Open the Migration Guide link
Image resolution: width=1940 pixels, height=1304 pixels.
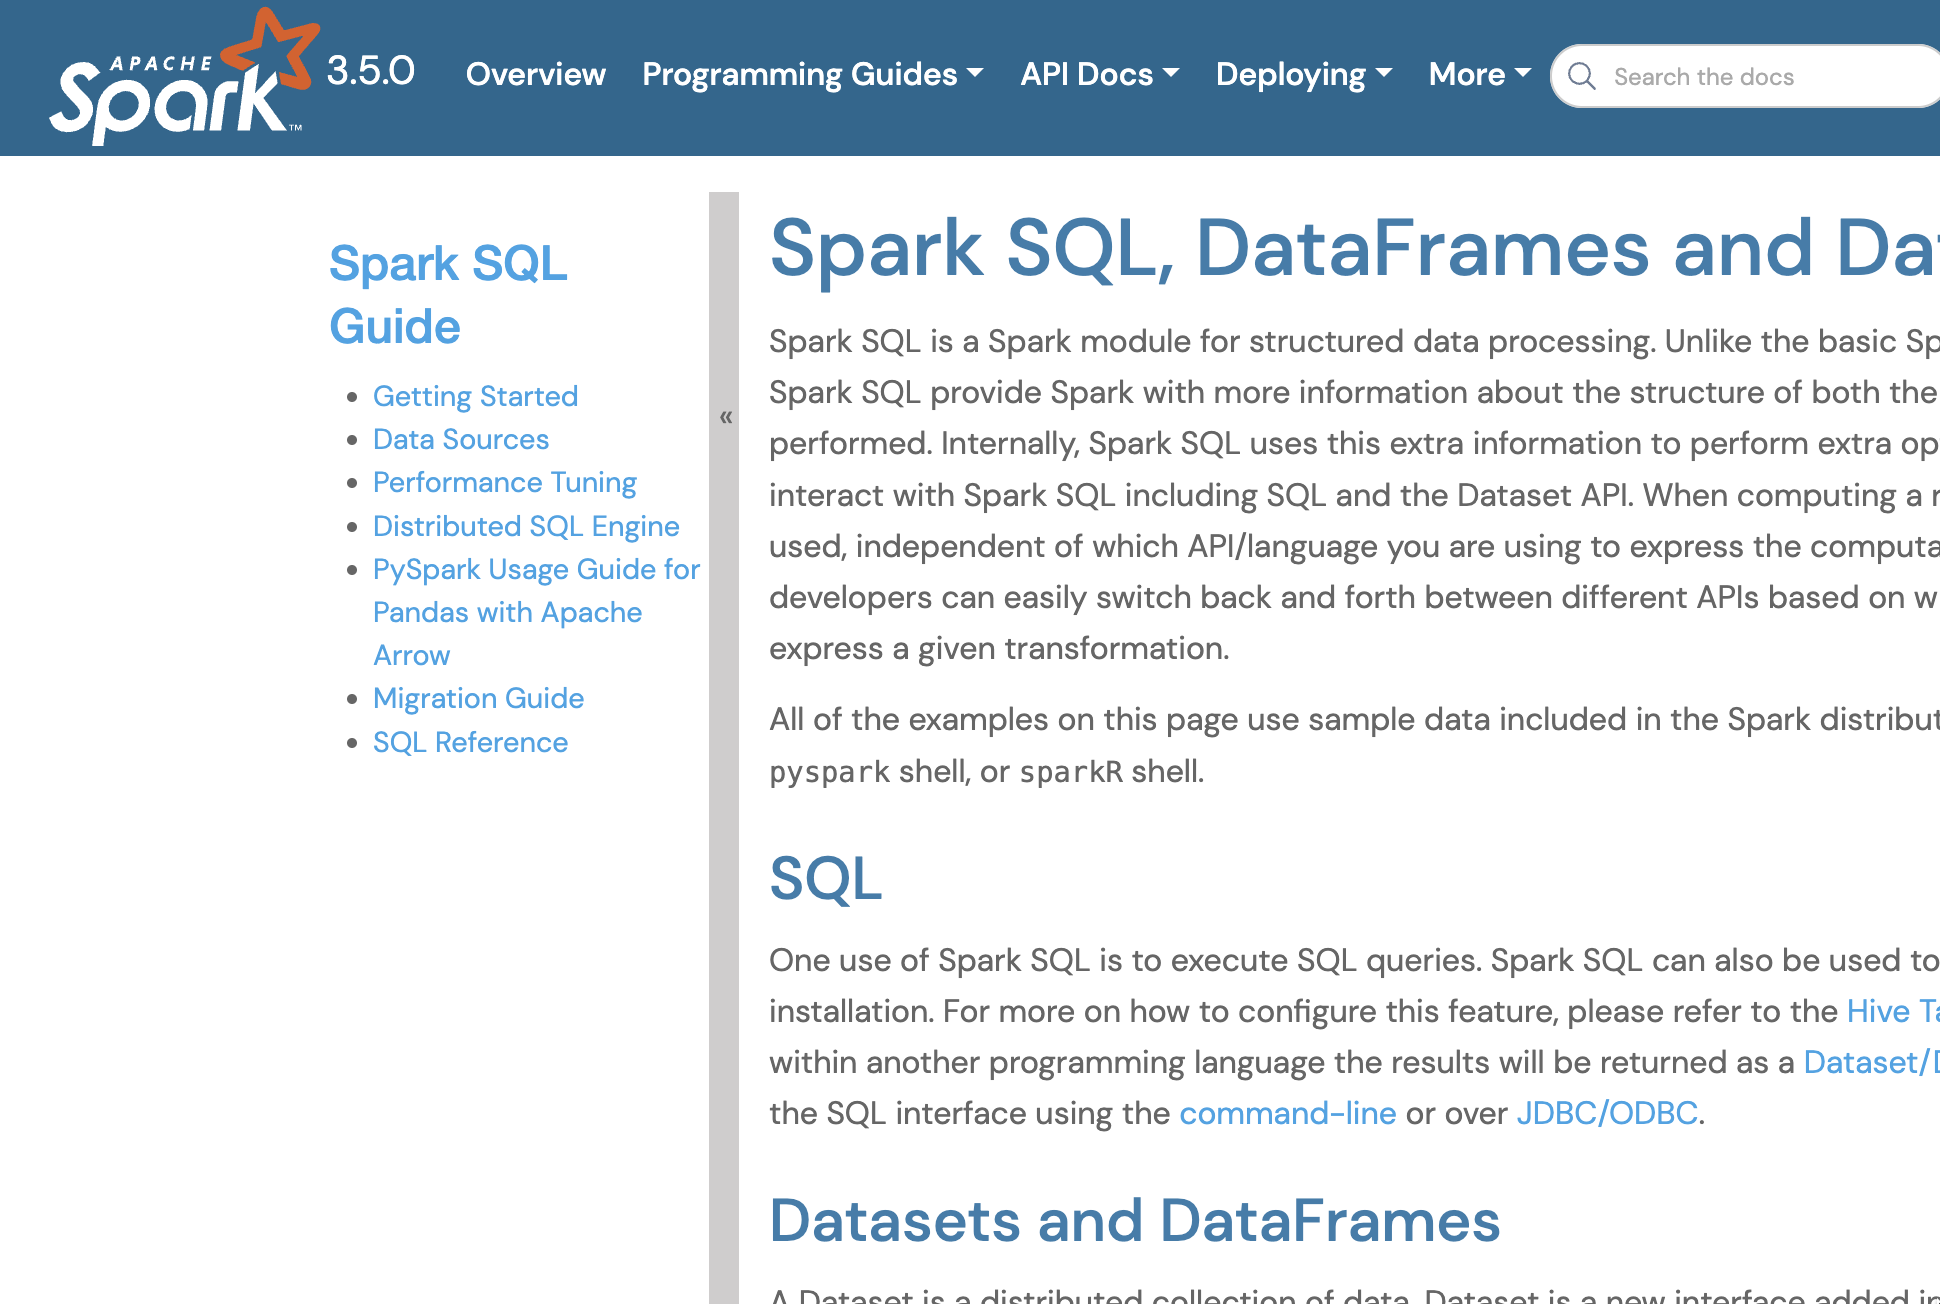[x=477, y=698]
